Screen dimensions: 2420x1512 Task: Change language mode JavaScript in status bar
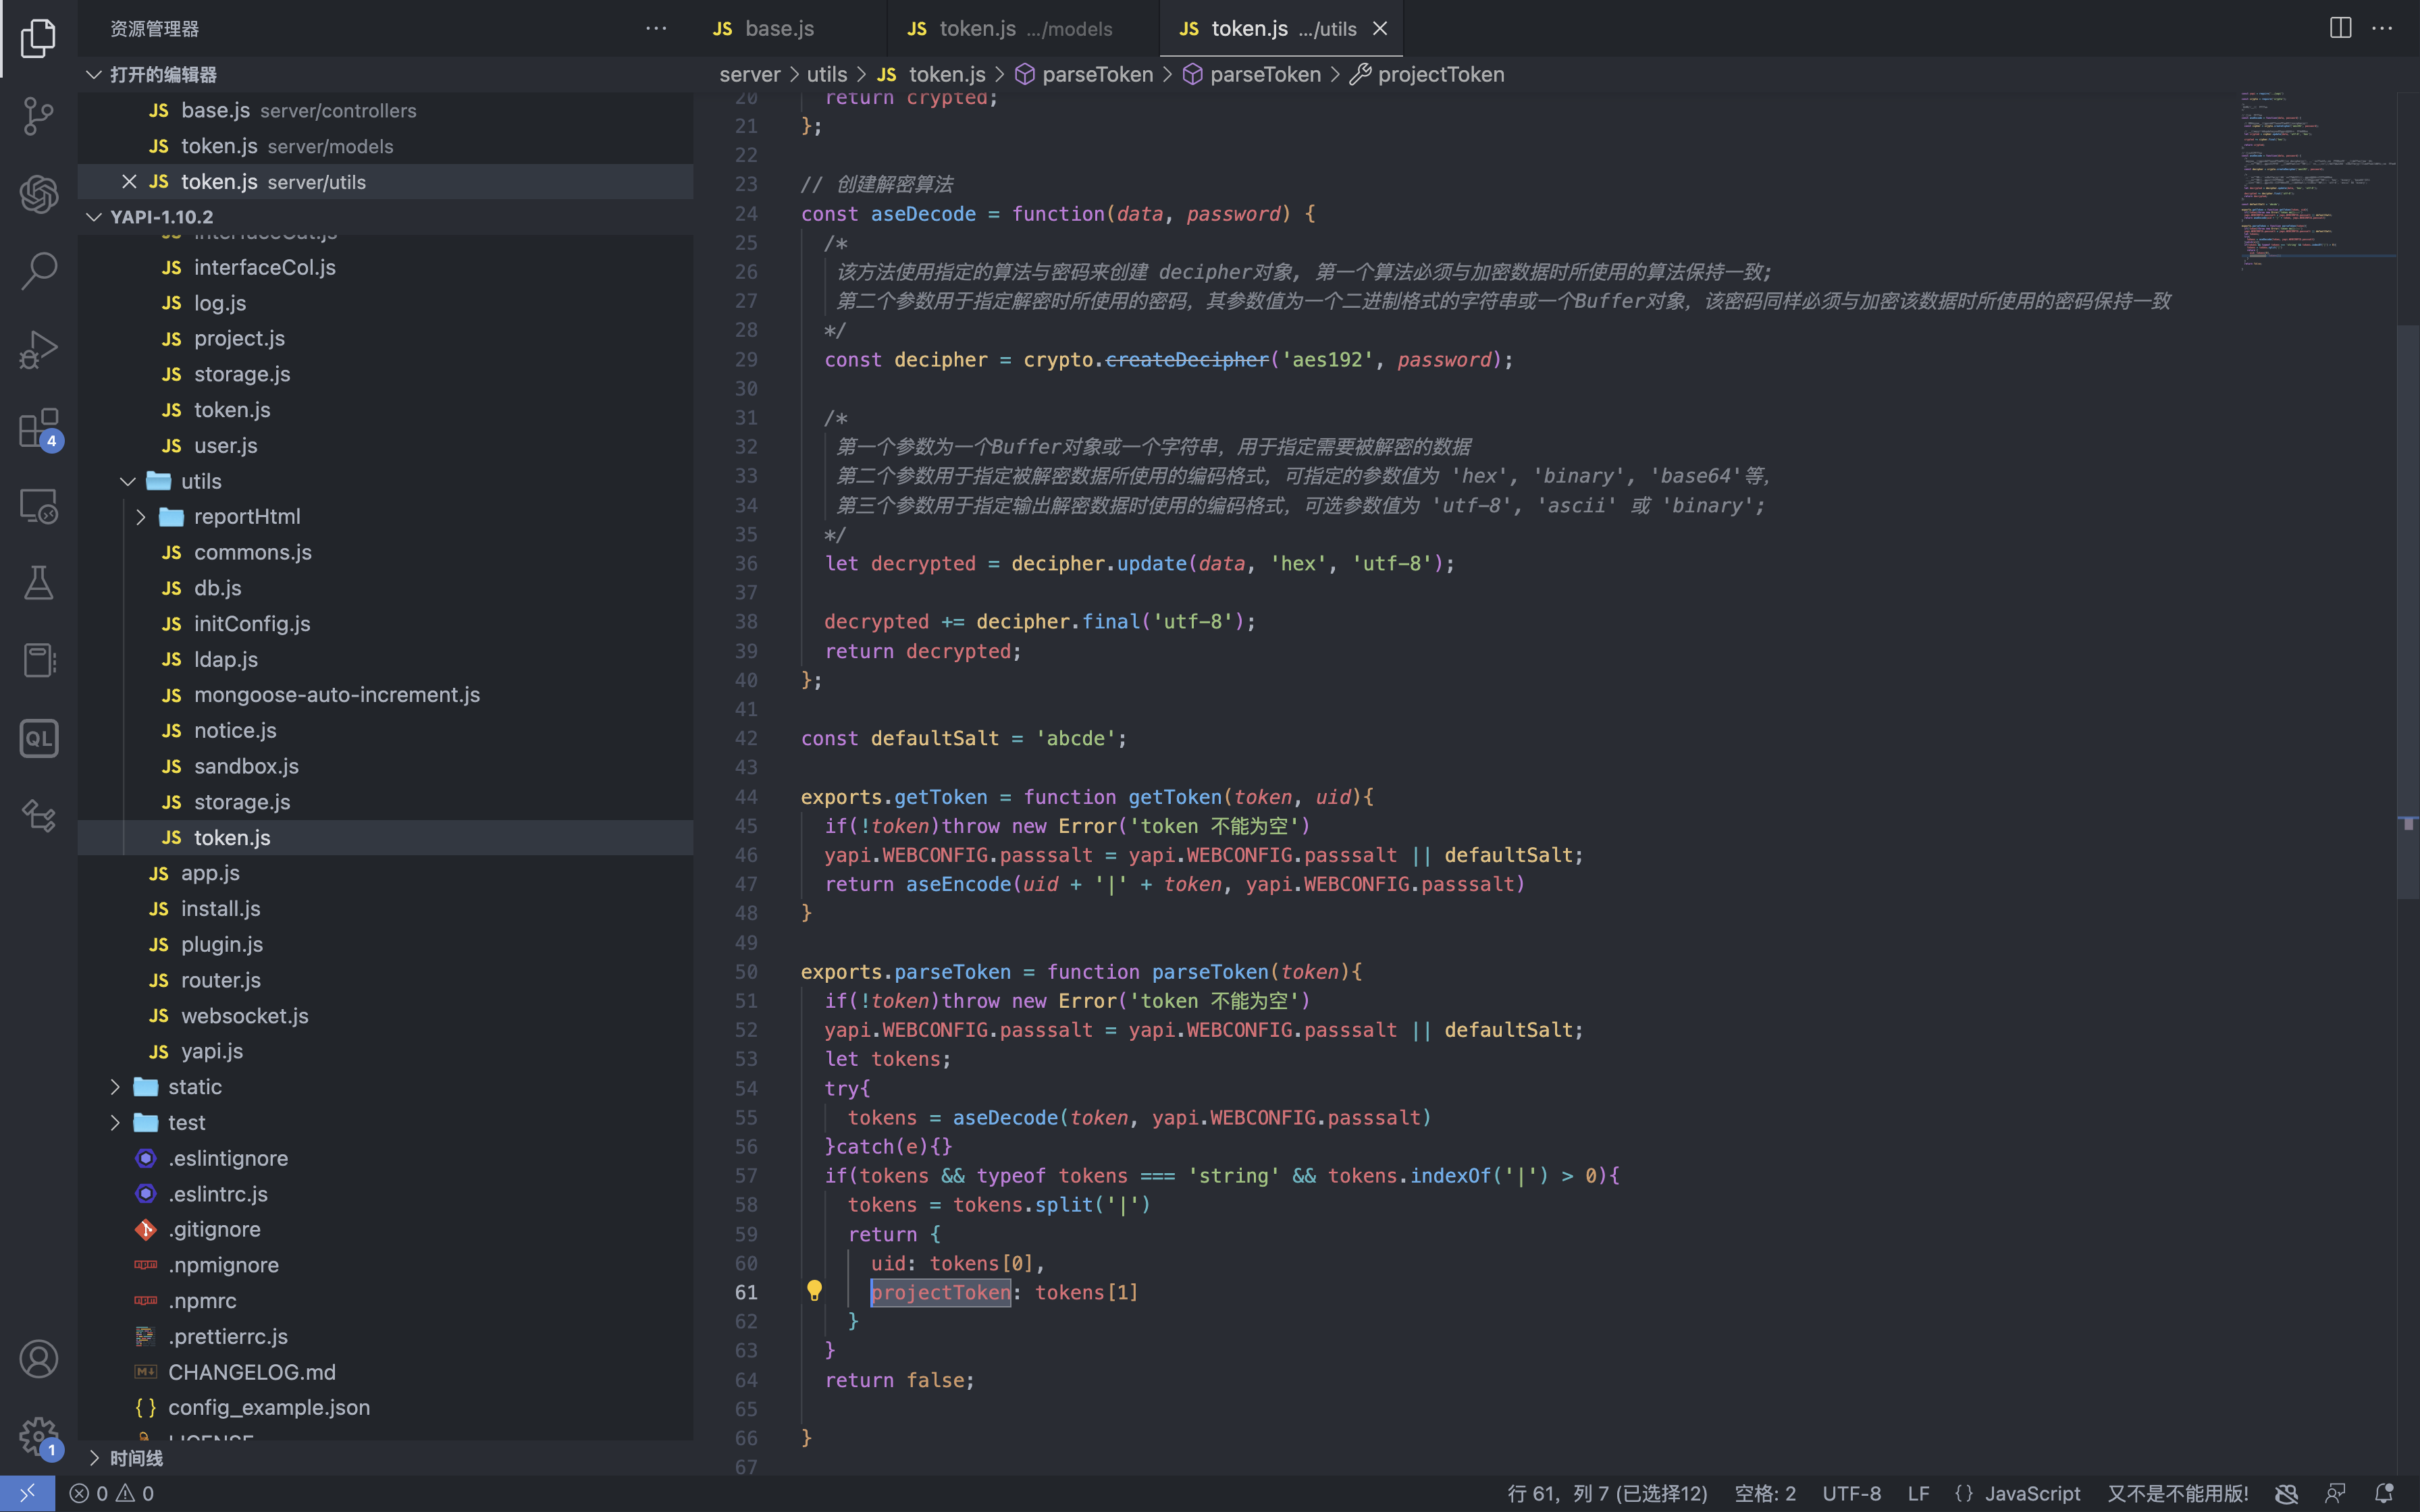(x=2031, y=1493)
